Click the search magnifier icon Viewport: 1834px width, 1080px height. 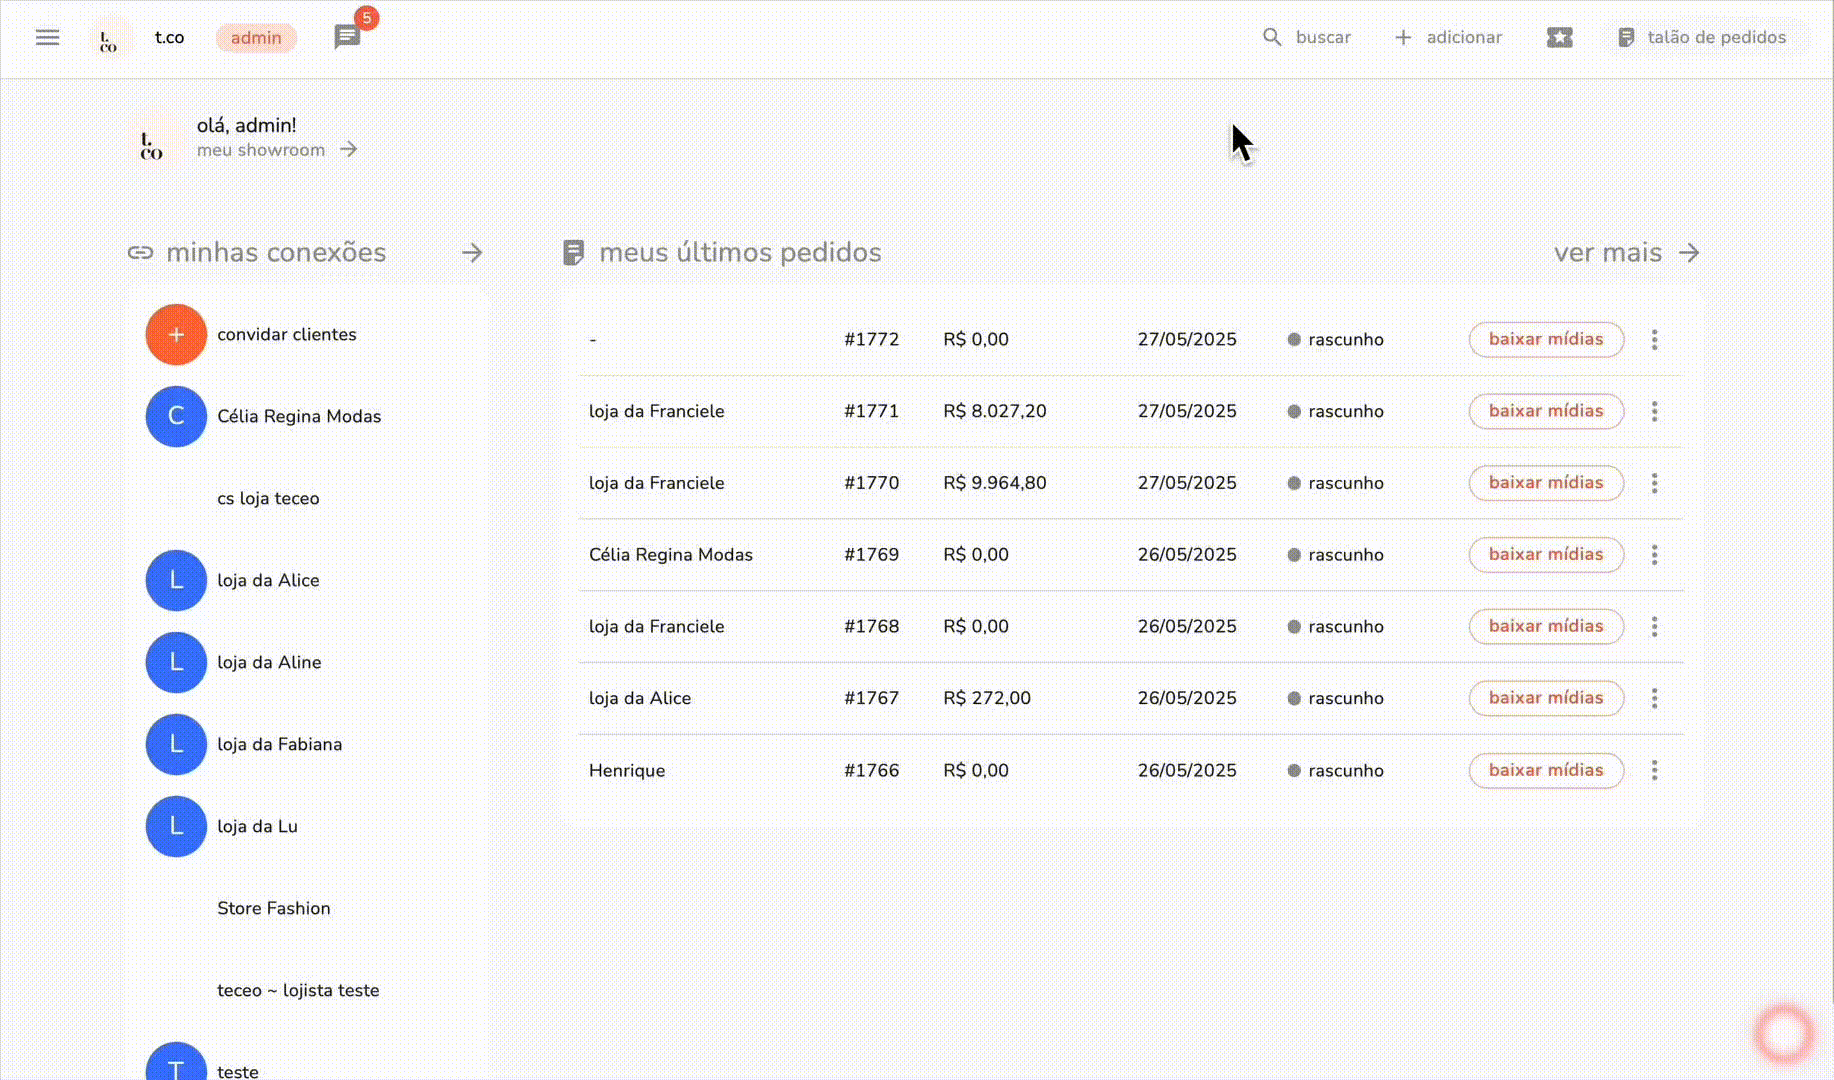pyautogui.click(x=1272, y=38)
